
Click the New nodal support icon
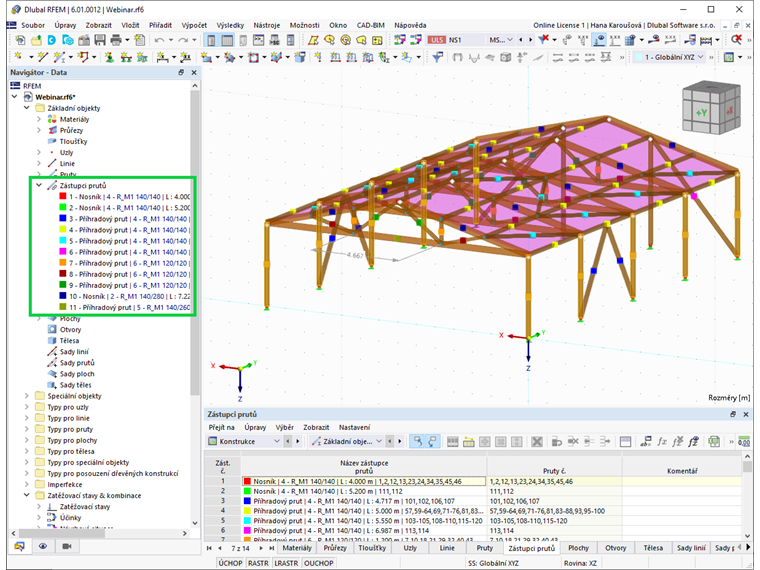(110, 57)
